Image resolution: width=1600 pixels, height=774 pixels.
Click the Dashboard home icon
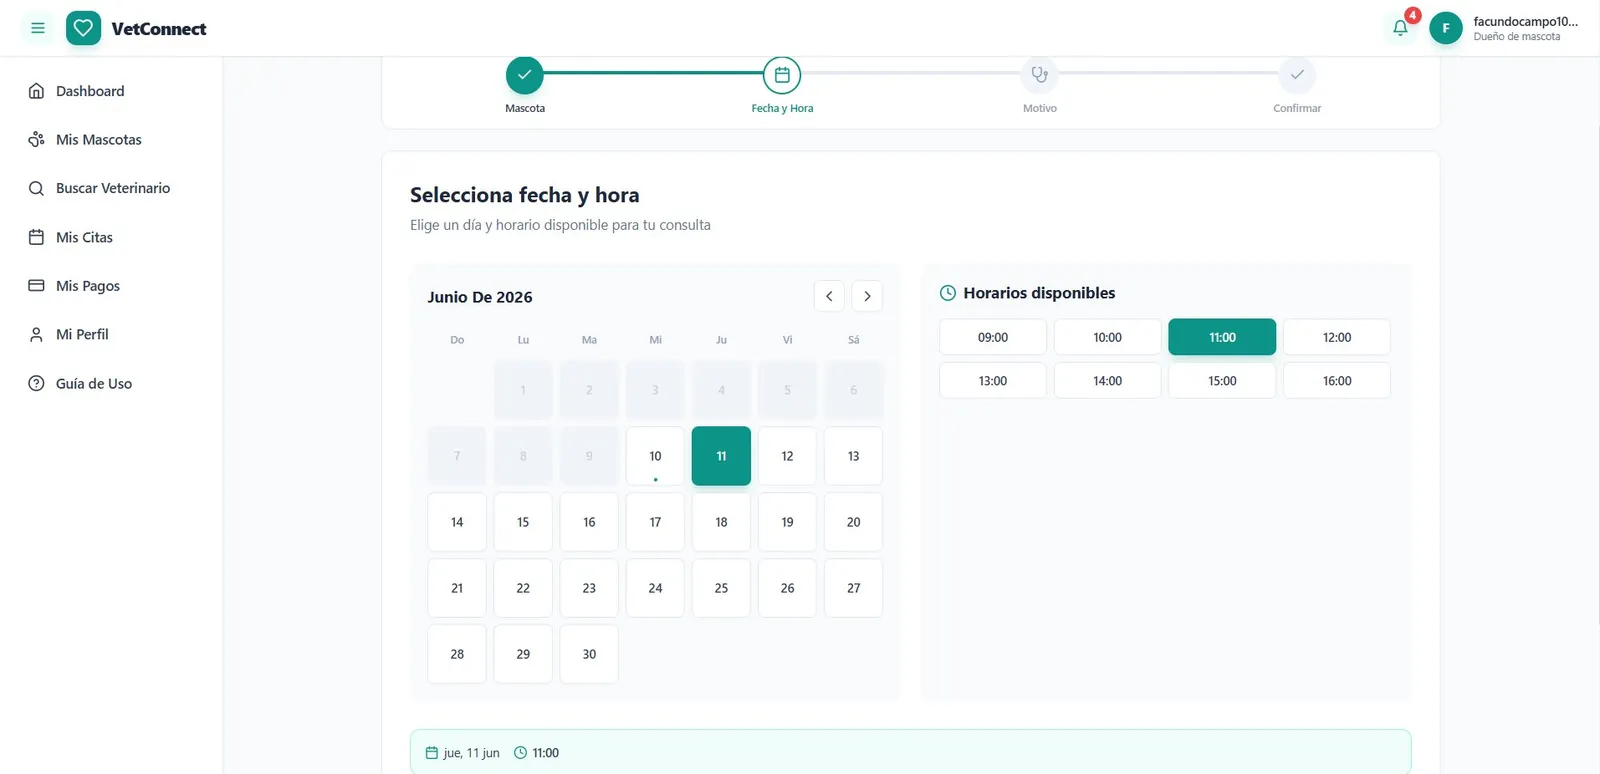pyautogui.click(x=36, y=91)
